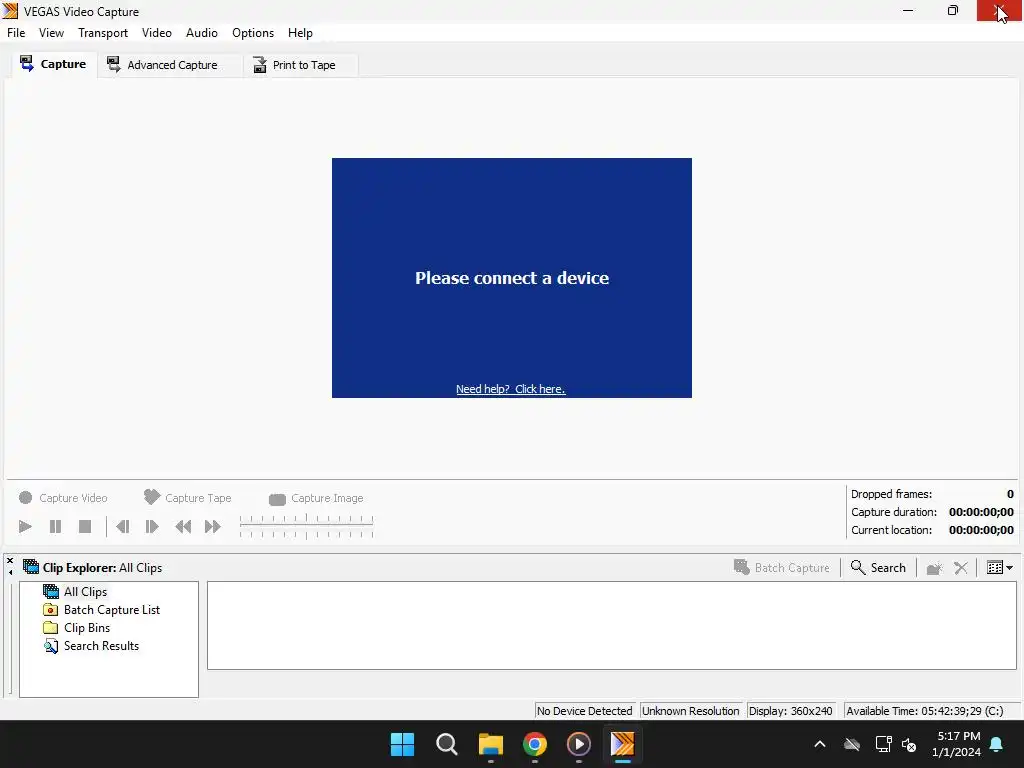Image resolution: width=1024 pixels, height=768 pixels.
Task: Click the Rewind icon
Action: pyautogui.click(x=183, y=526)
